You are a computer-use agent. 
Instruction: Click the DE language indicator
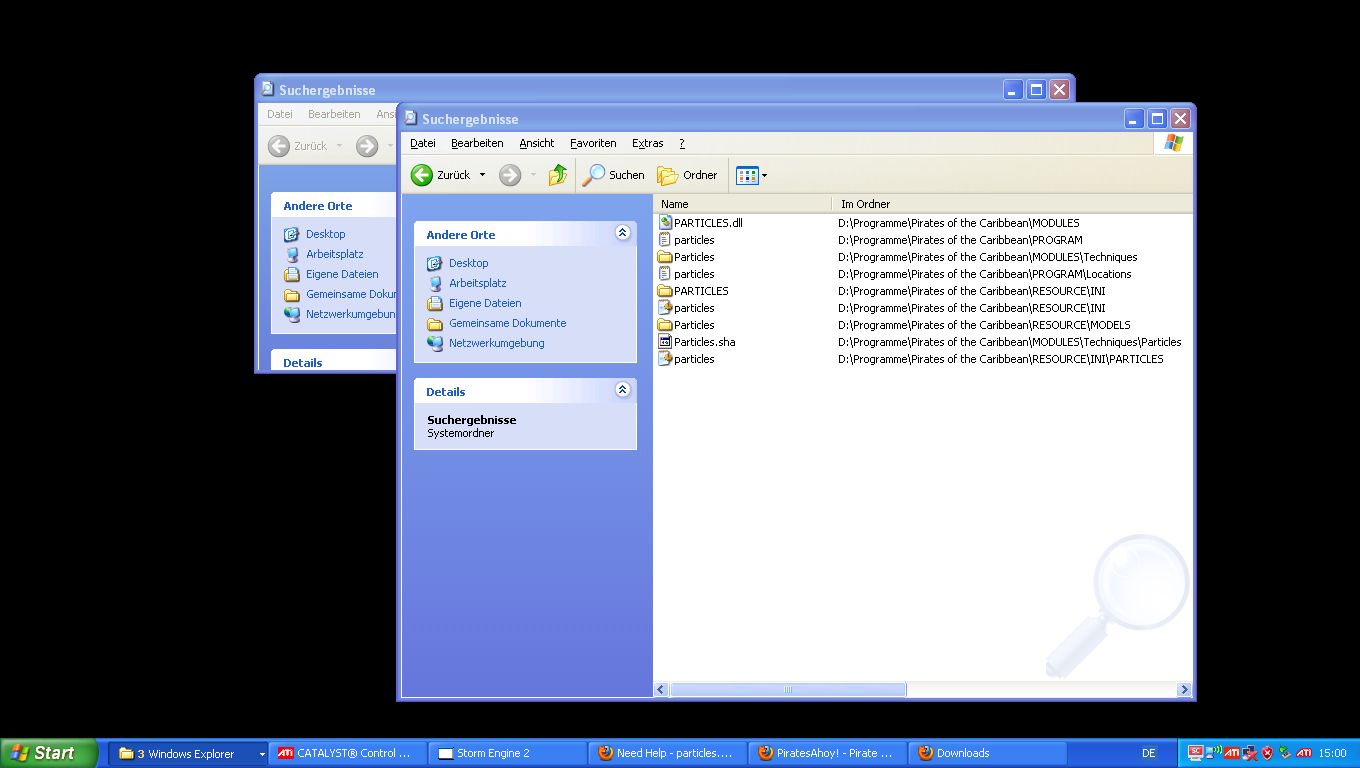point(1149,753)
